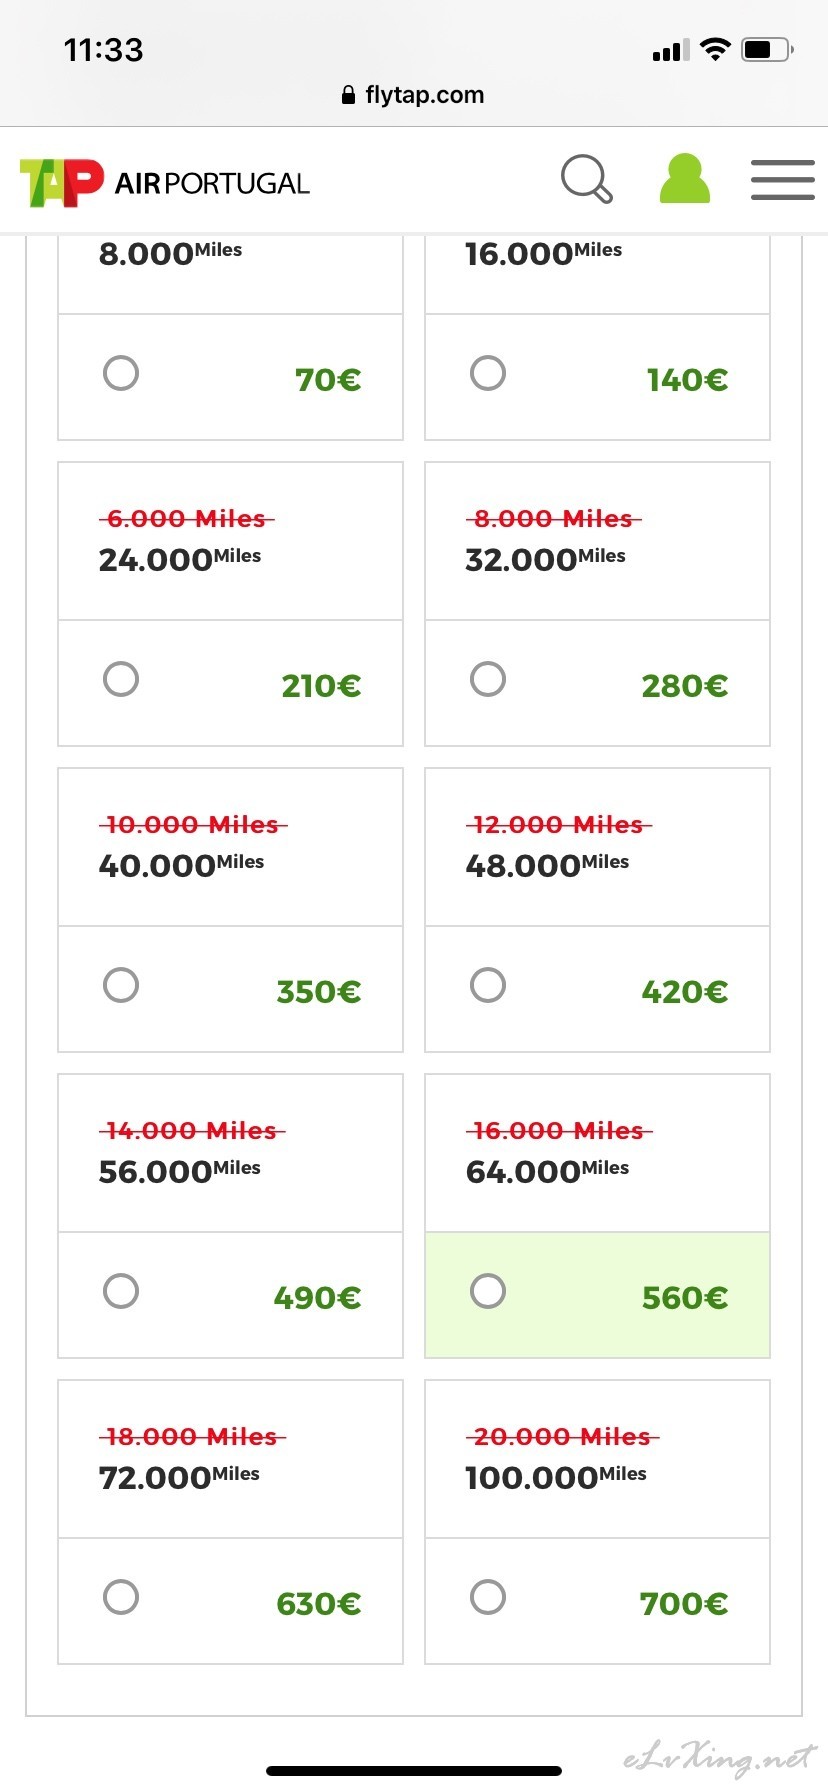The width and height of the screenshot is (828, 1792).
Task: Tap the 64.000 Miles package card
Action: [x=597, y=1154]
